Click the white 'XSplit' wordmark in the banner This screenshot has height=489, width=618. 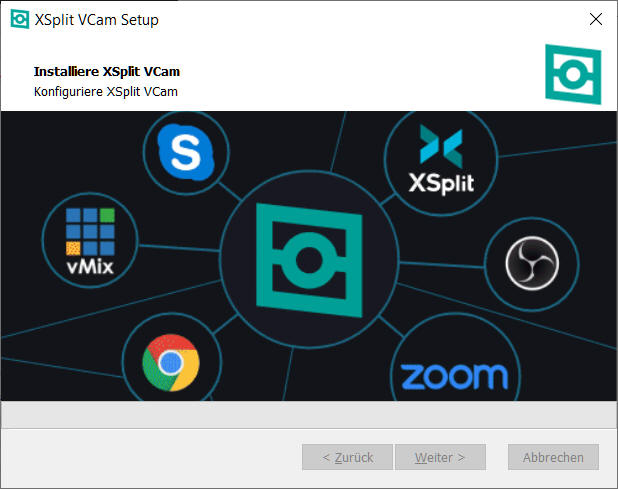pos(441,183)
